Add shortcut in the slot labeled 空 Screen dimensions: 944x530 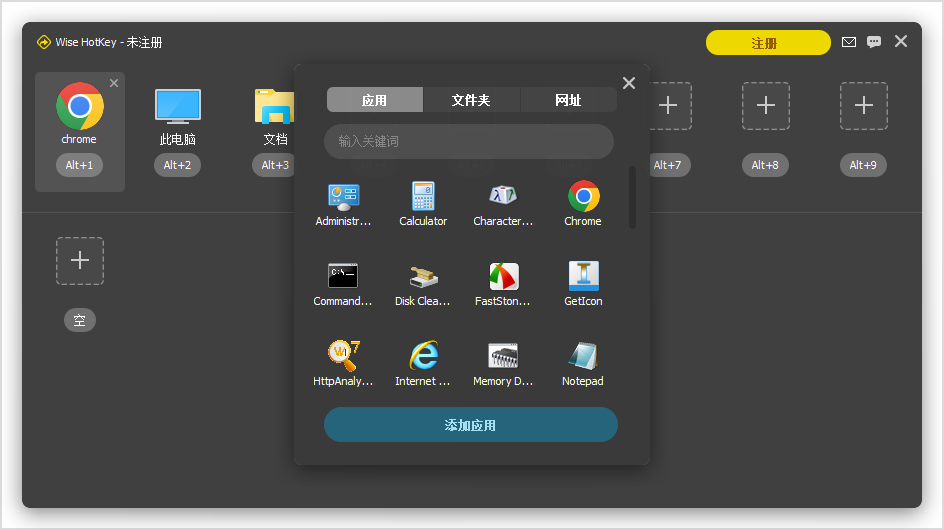coord(80,261)
